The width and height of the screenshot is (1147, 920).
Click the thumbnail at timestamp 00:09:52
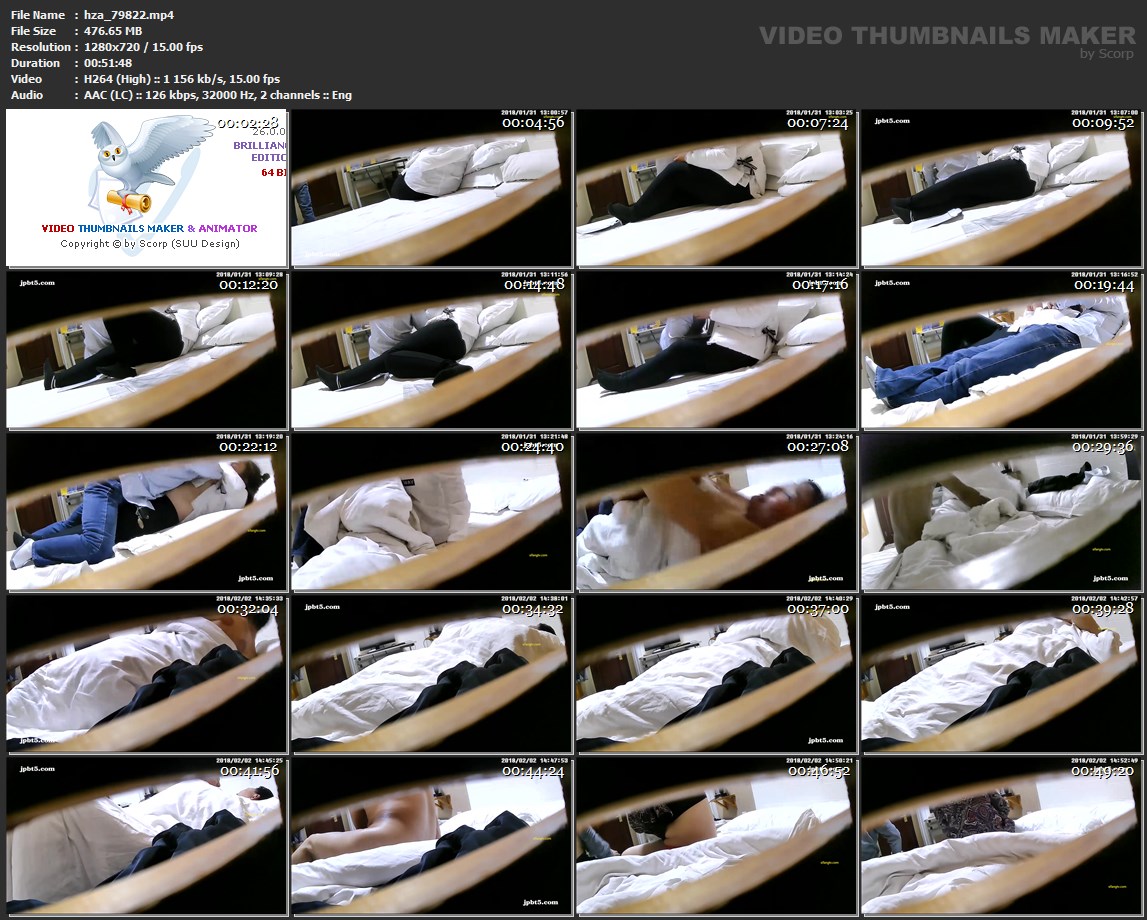(1001, 188)
